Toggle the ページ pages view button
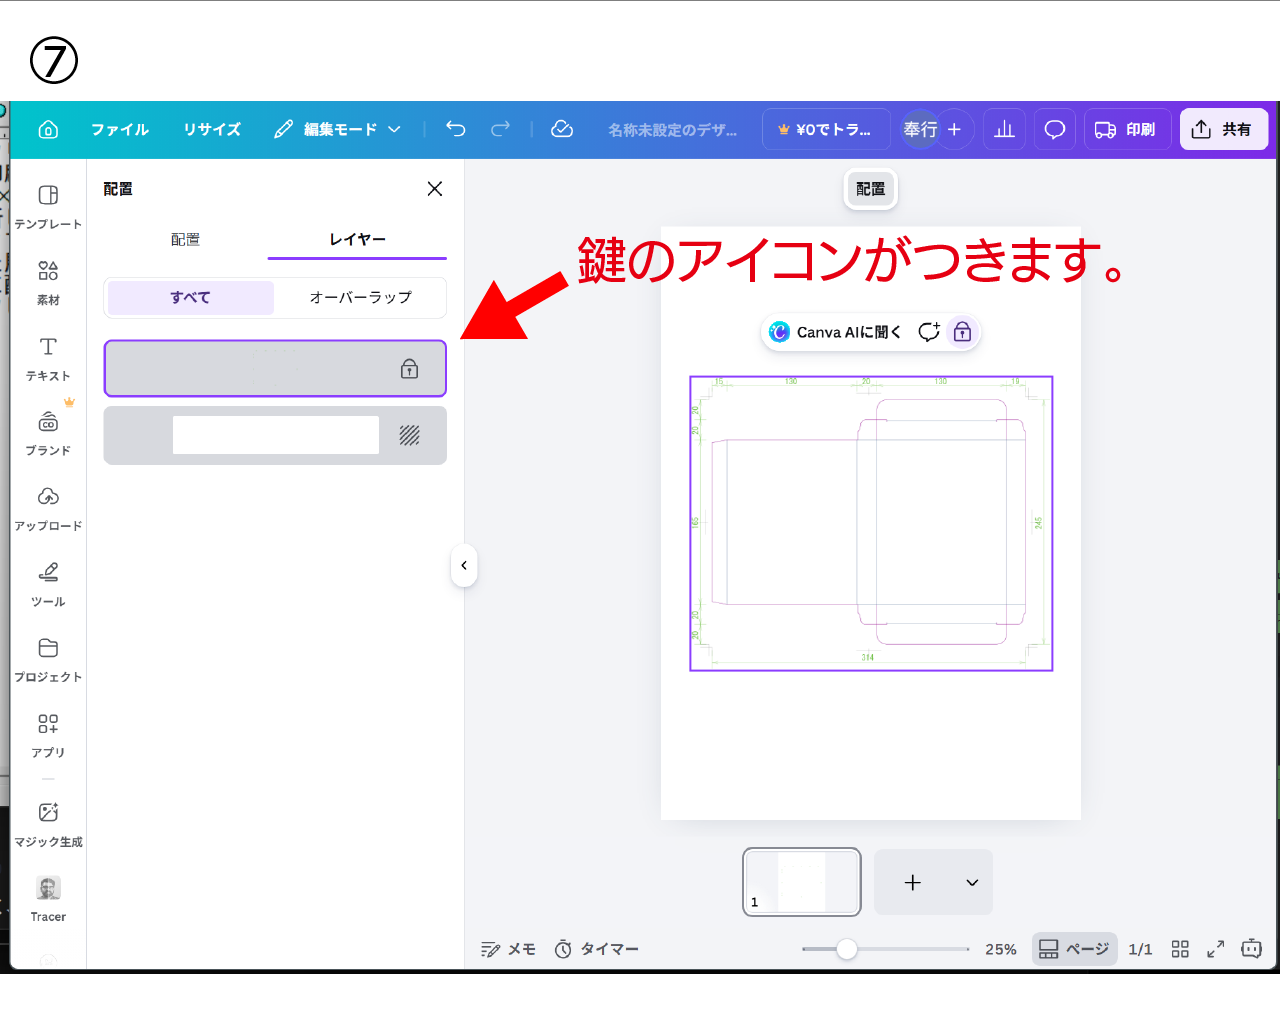This screenshot has height=1024, width=1280. coord(1074,949)
